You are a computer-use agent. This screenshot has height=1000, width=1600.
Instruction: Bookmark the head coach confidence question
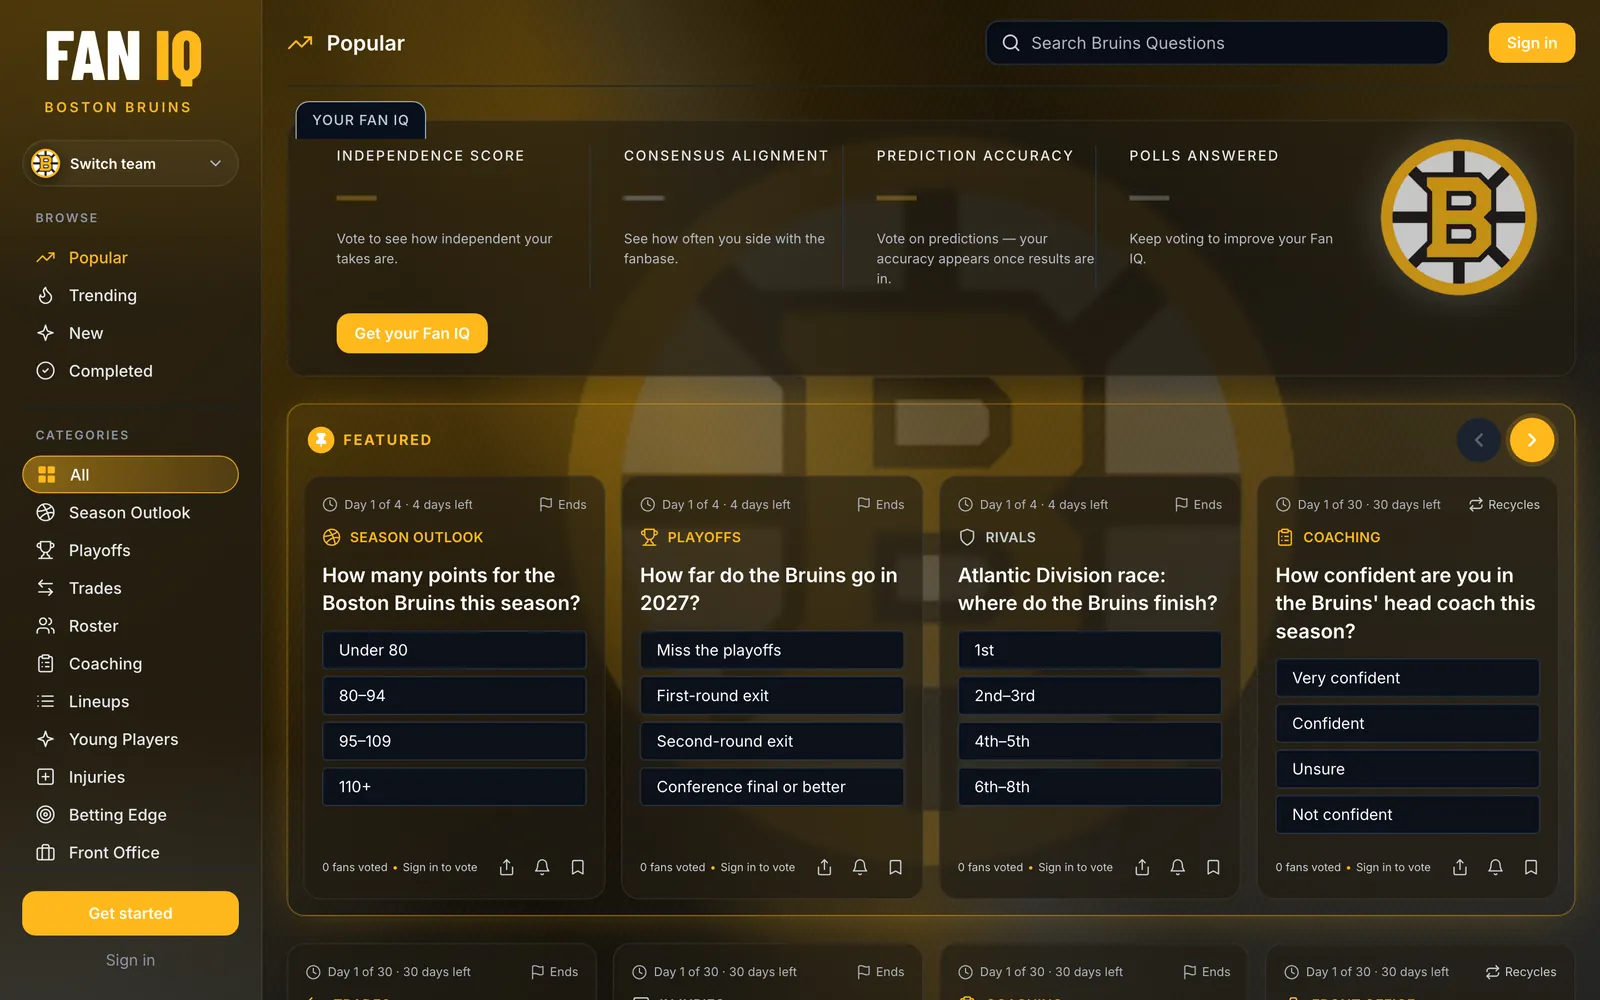(x=1531, y=867)
